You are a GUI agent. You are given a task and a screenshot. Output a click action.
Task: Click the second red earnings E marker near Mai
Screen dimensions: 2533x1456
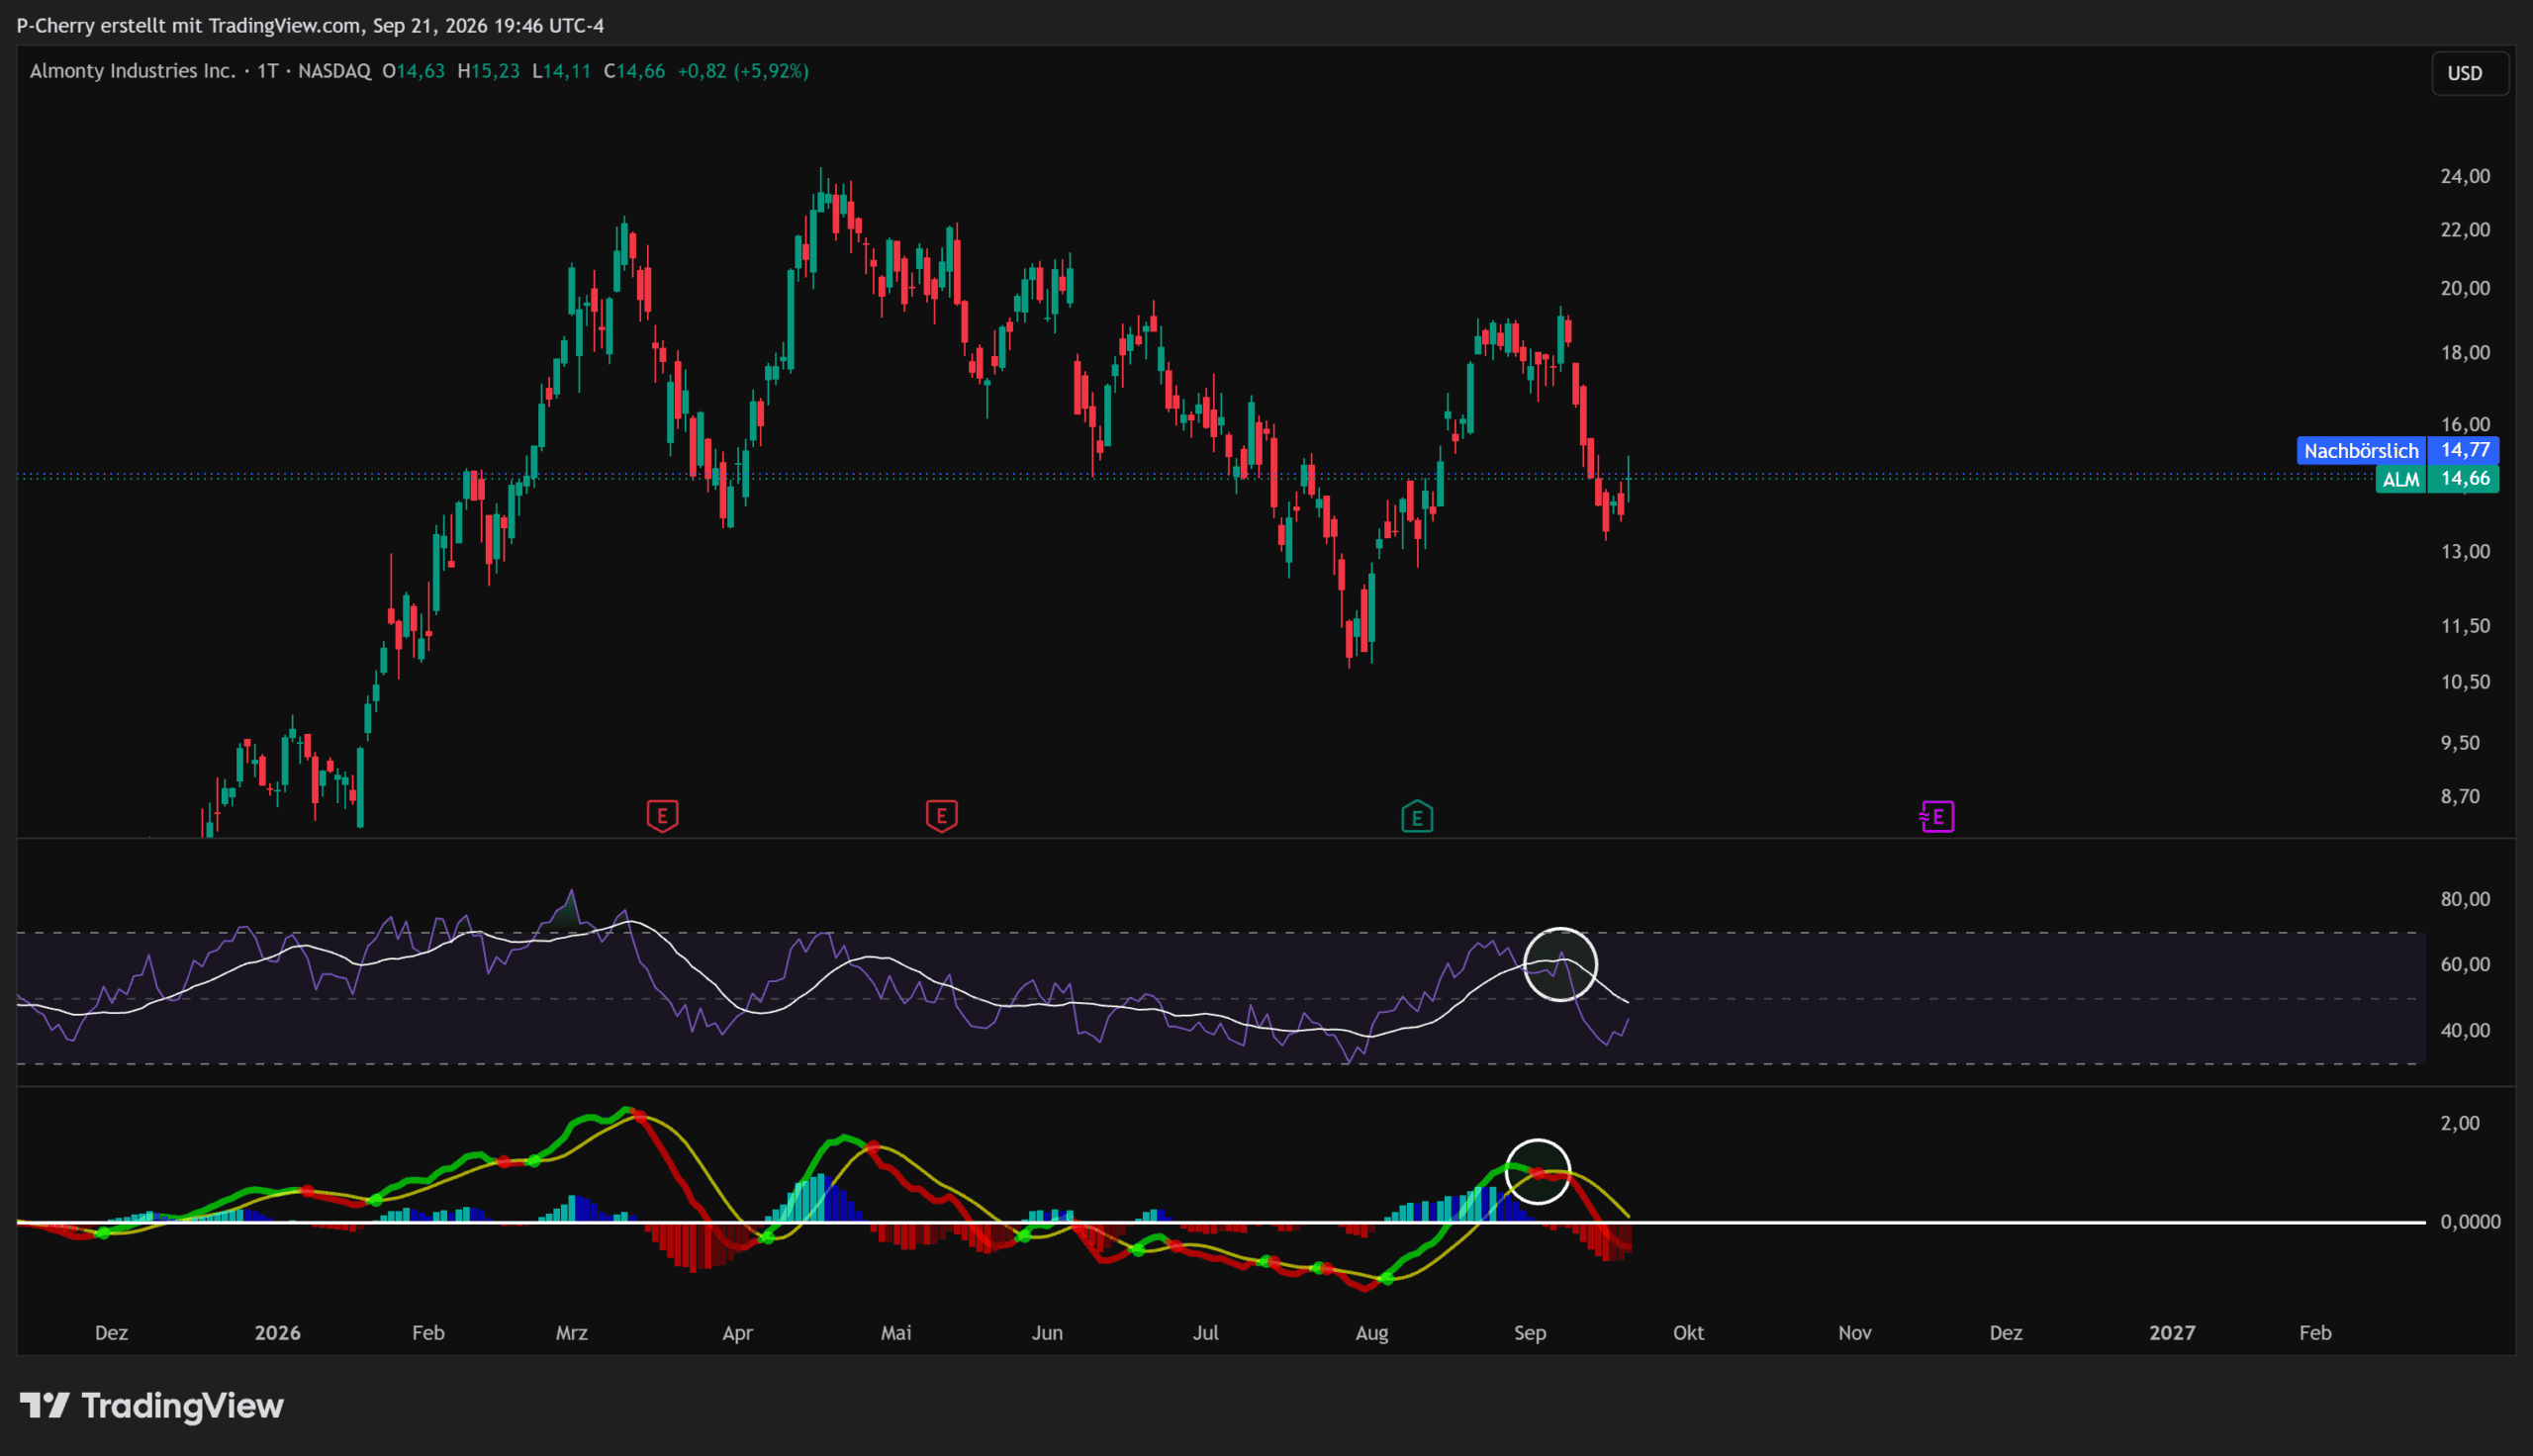click(x=941, y=816)
